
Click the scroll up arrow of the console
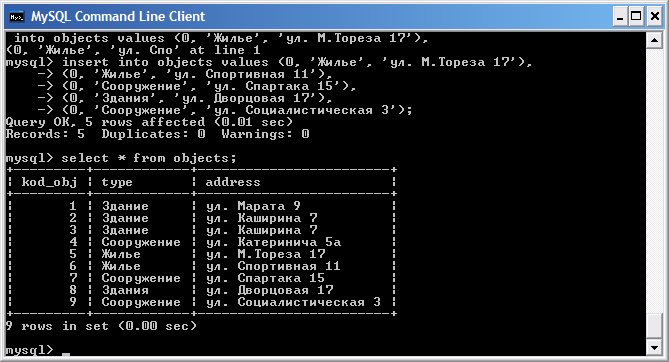click(x=654, y=41)
